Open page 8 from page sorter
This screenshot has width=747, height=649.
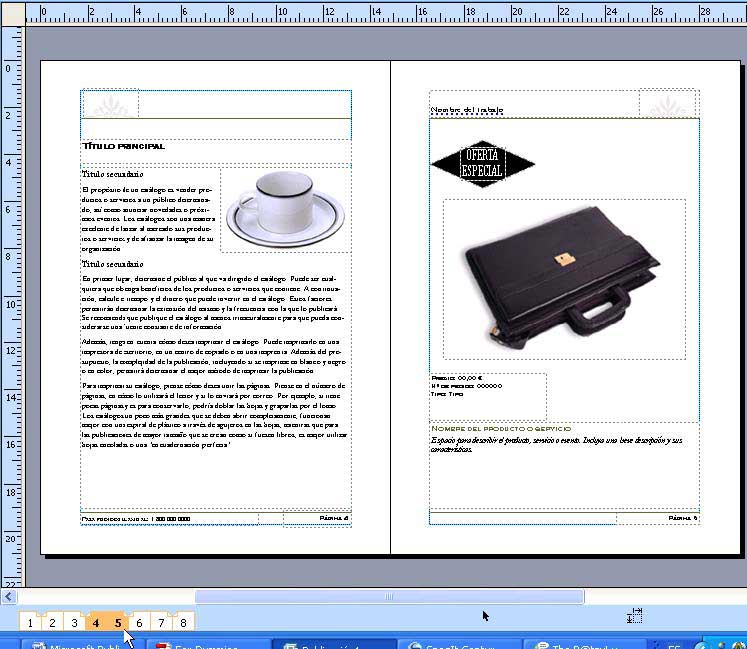coord(183,622)
